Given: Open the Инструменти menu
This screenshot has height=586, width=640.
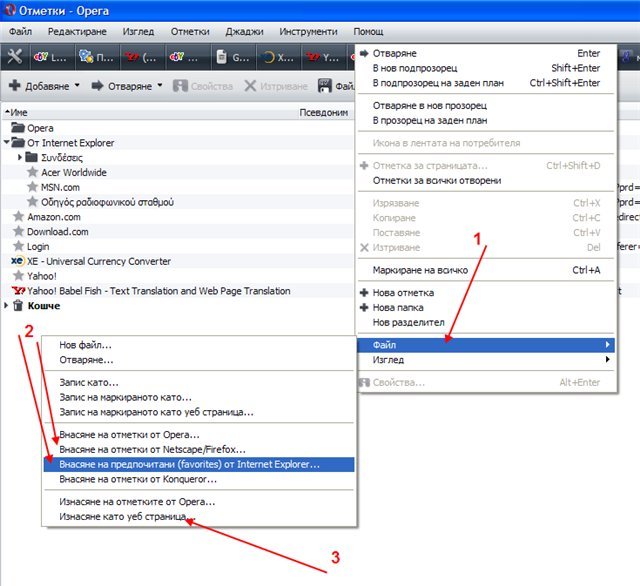Looking at the screenshot, I should [x=308, y=31].
